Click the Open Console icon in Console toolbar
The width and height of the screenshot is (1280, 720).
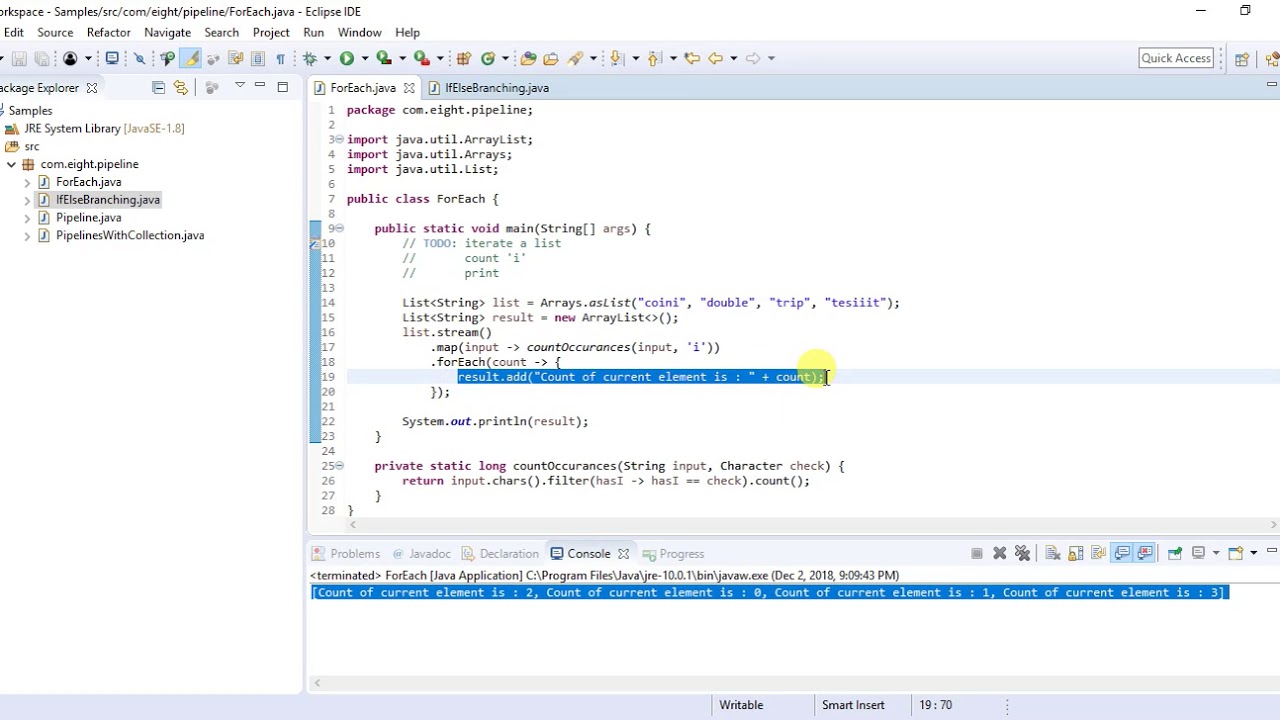[x=1236, y=553]
